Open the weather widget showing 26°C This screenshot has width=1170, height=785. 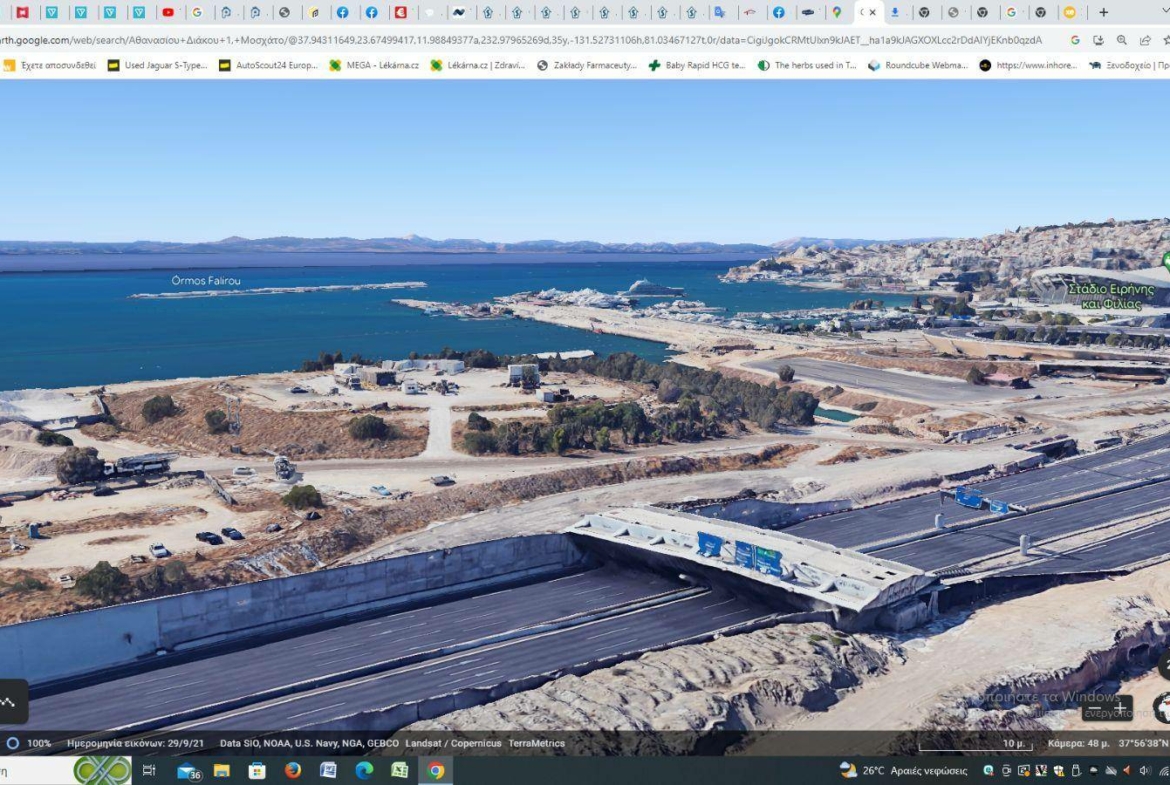tap(903, 770)
